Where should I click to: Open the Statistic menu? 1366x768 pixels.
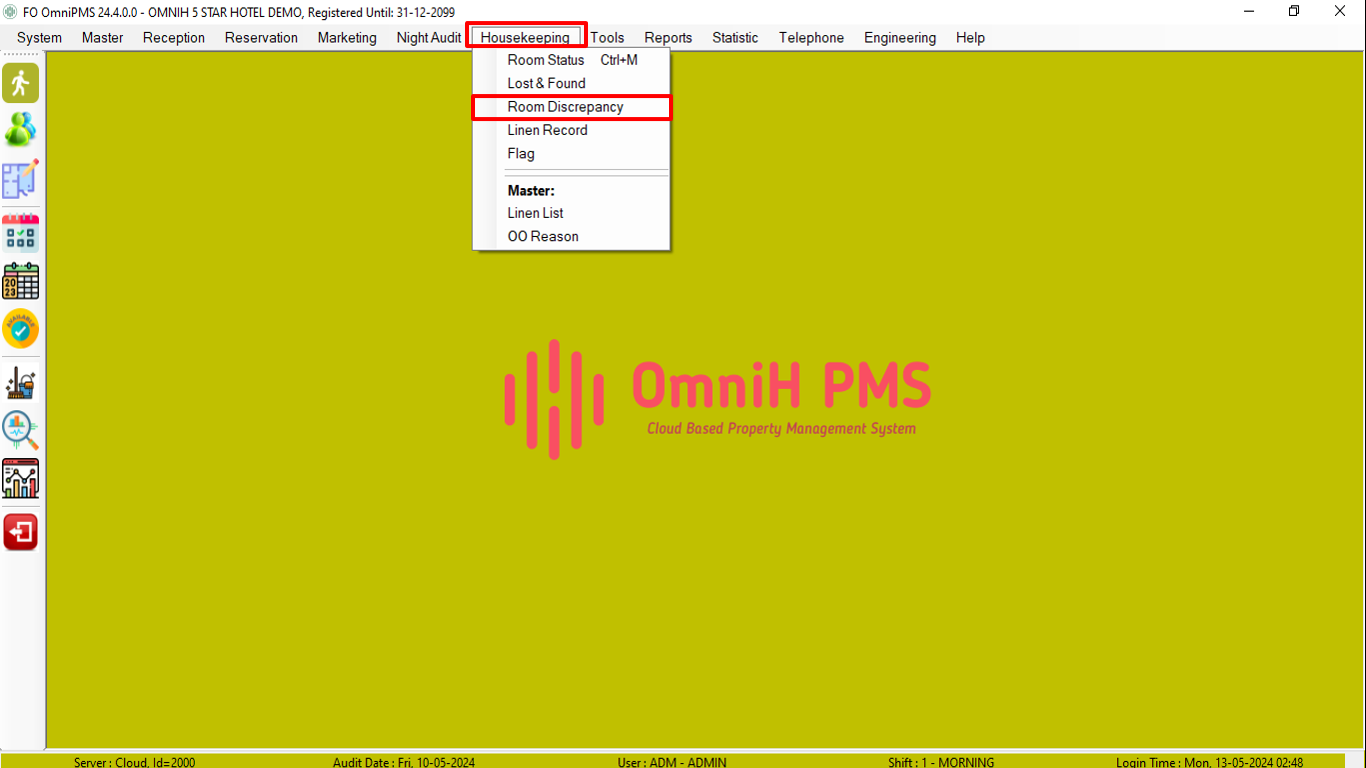coord(735,38)
